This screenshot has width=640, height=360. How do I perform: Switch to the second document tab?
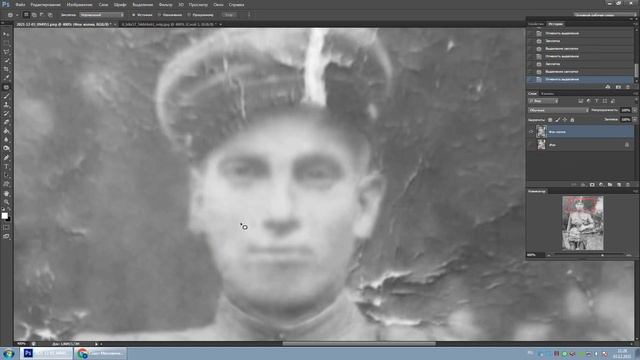169,24
